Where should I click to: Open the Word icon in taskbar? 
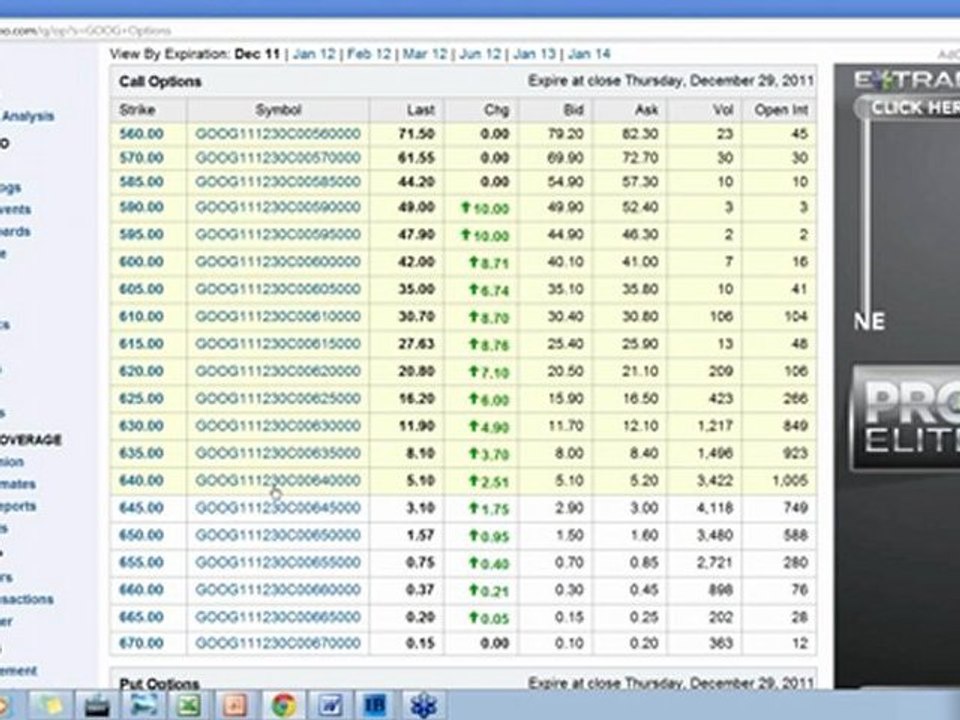tap(329, 705)
